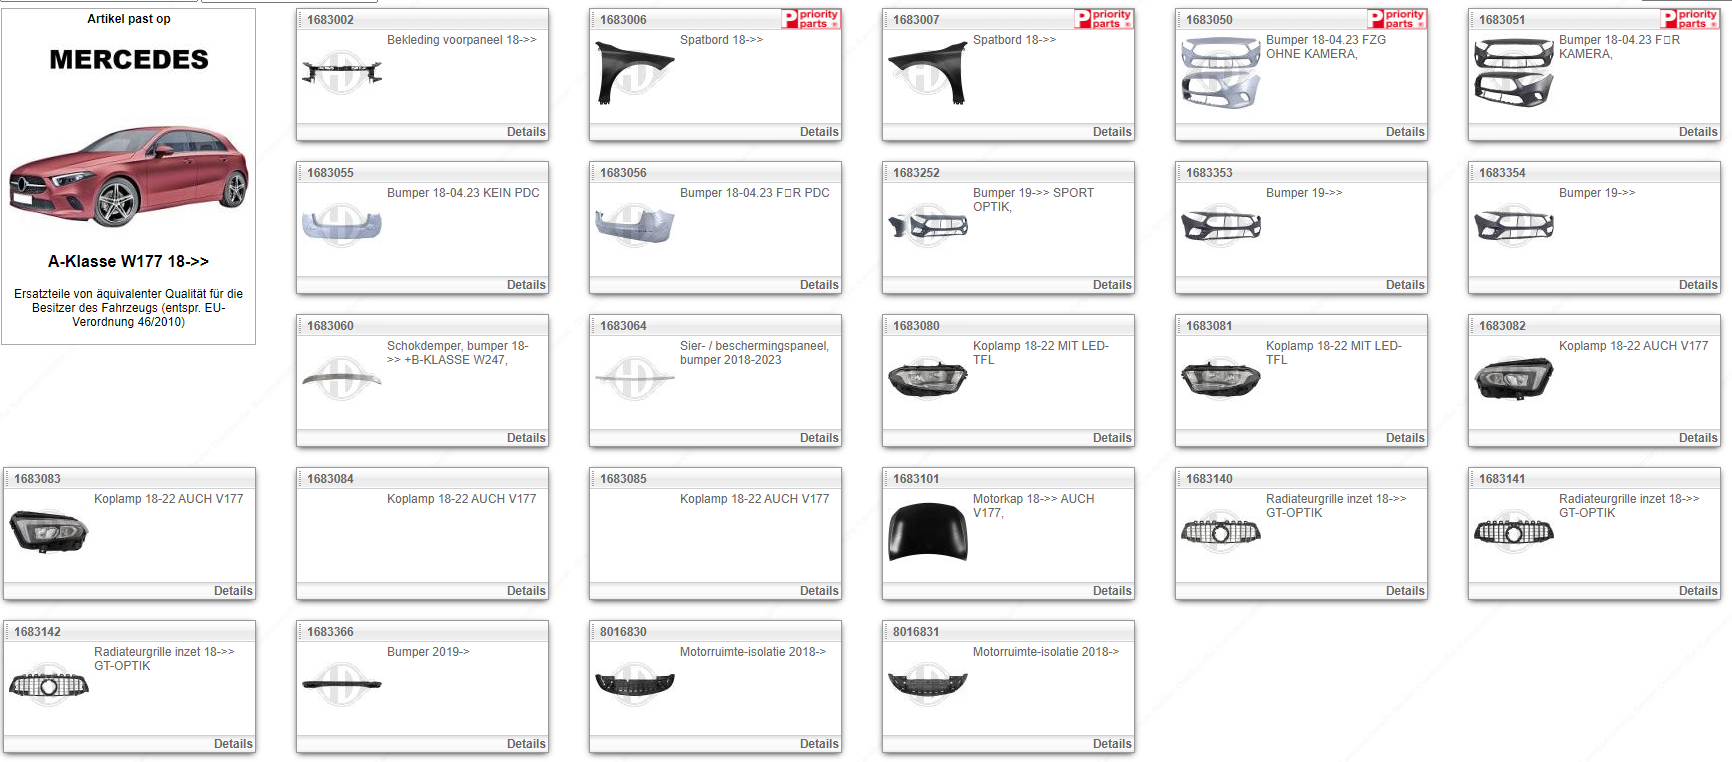Open Details for Motorruimte-isolatie 8016831
1732x762 pixels.
click(x=1112, y=744)
